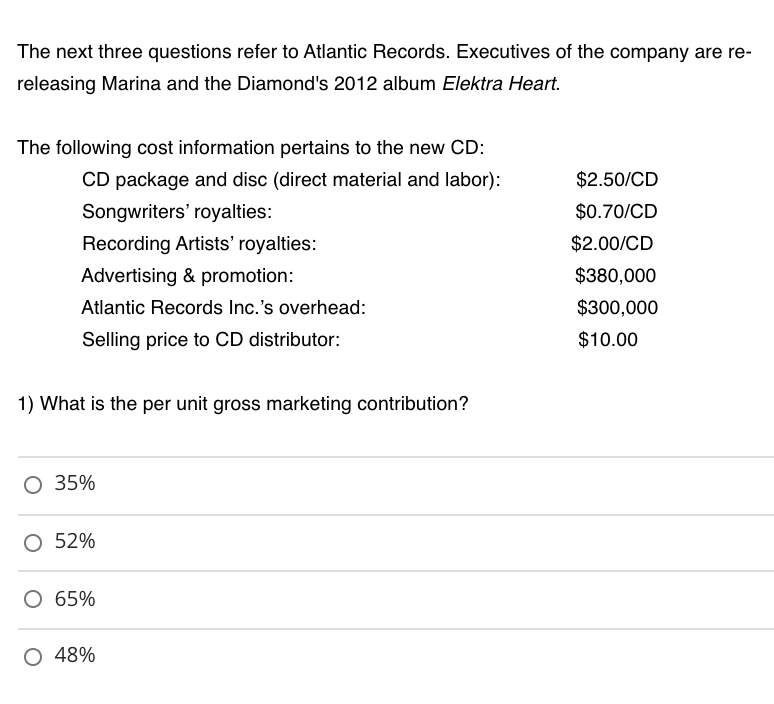Click the italic Elektra Heart album title
774x704 pixels.
[x=501, y=83]
